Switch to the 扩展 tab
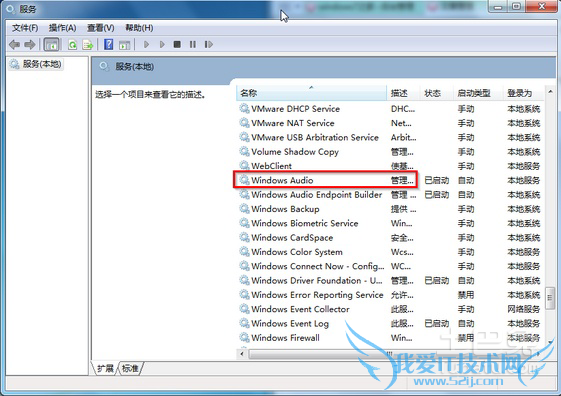 point(105,368)
